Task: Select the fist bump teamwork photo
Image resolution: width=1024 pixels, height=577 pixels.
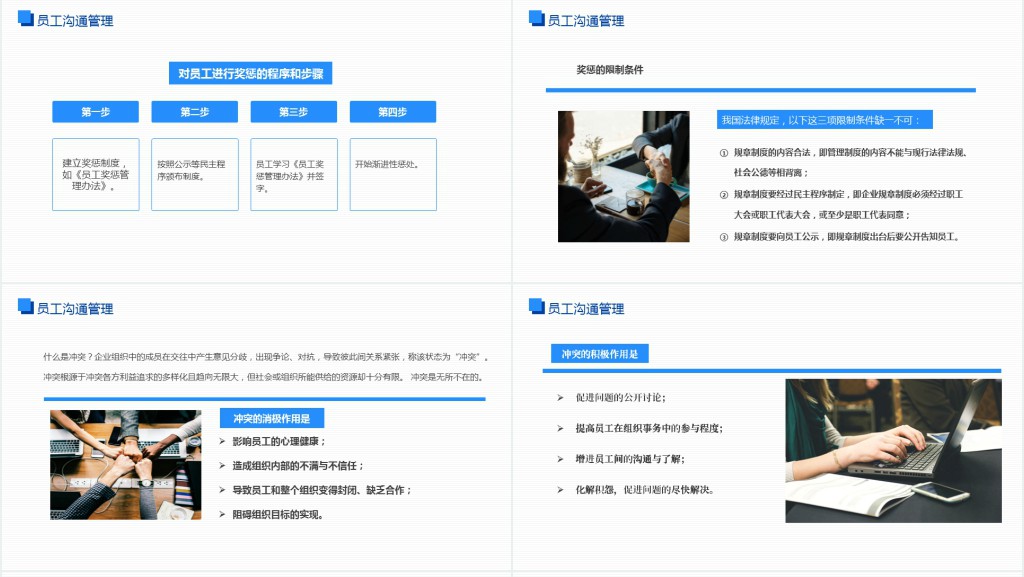Action: click(x=112, y=464)
